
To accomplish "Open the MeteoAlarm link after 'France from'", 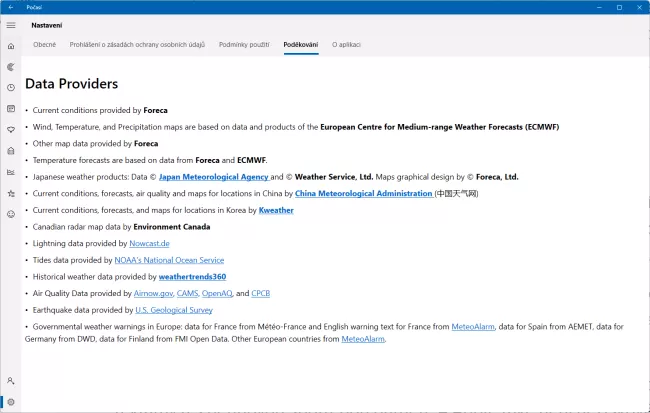I will pyautogui.click(x=473, y=327).
